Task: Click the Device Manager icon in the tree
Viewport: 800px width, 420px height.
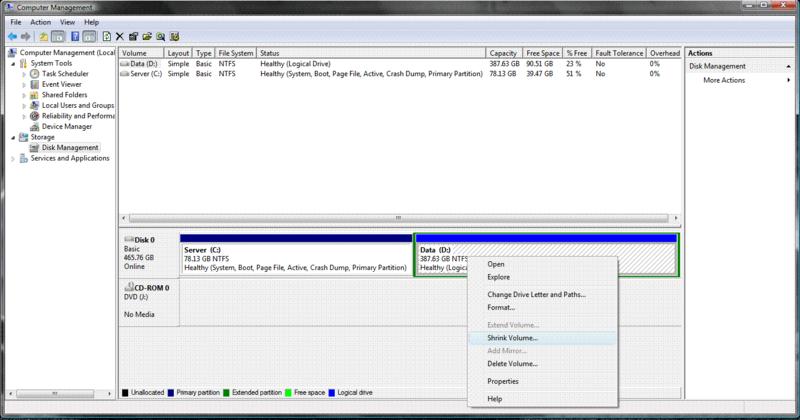Action: [x=34, y=127]
